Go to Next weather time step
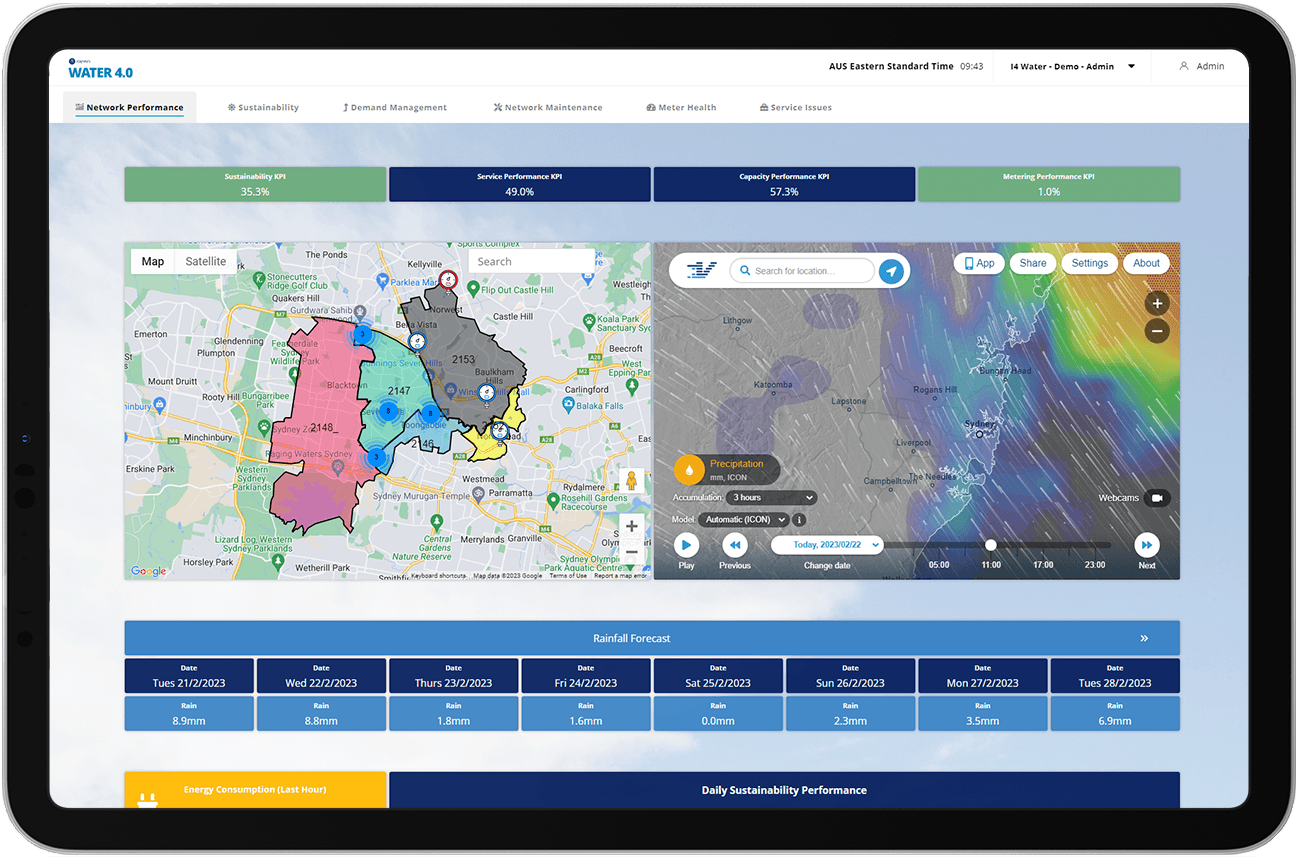Viewport: 1300px width, 857px height. (x=1147, y=545)
